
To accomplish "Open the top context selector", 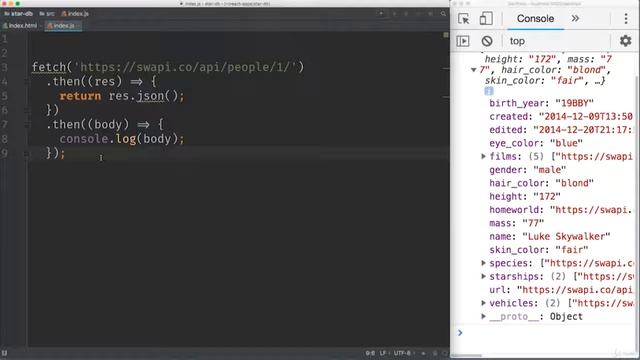I will pos(517,41).
